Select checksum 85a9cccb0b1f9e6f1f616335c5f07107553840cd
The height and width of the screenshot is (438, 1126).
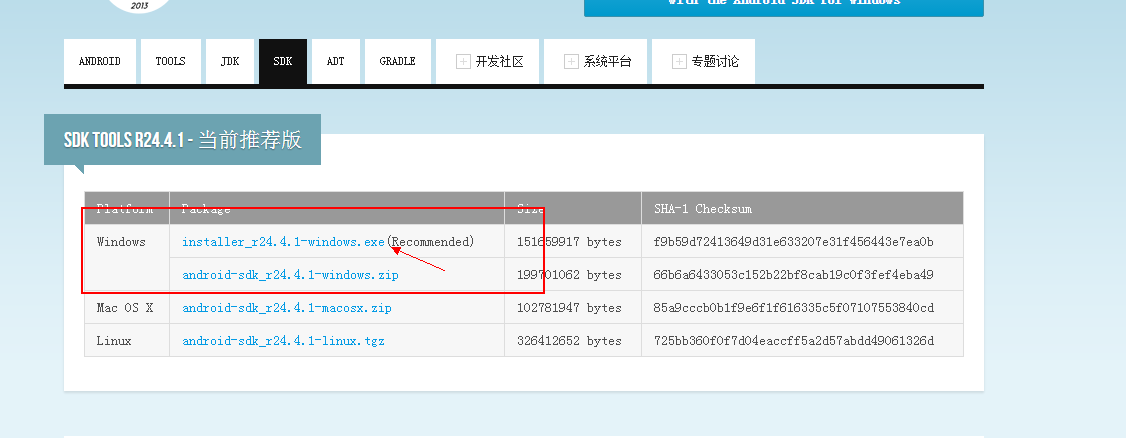point(794,308)
